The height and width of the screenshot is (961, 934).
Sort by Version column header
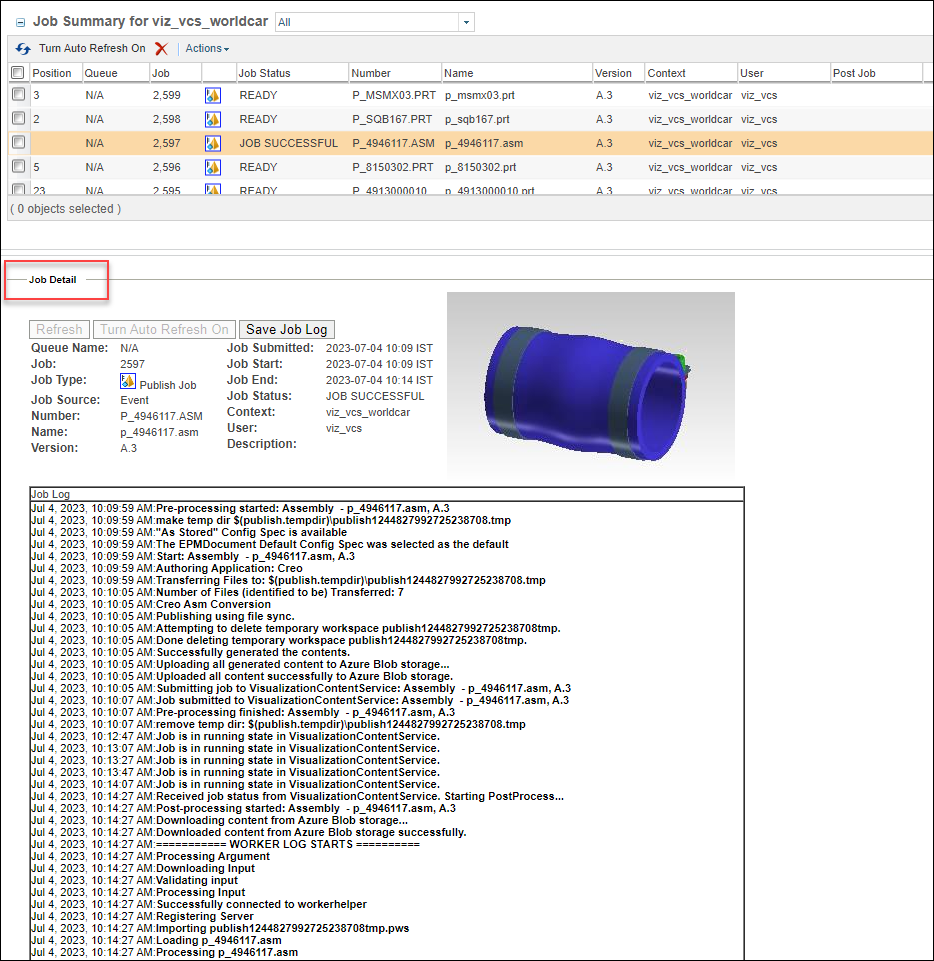coord(613,73)
